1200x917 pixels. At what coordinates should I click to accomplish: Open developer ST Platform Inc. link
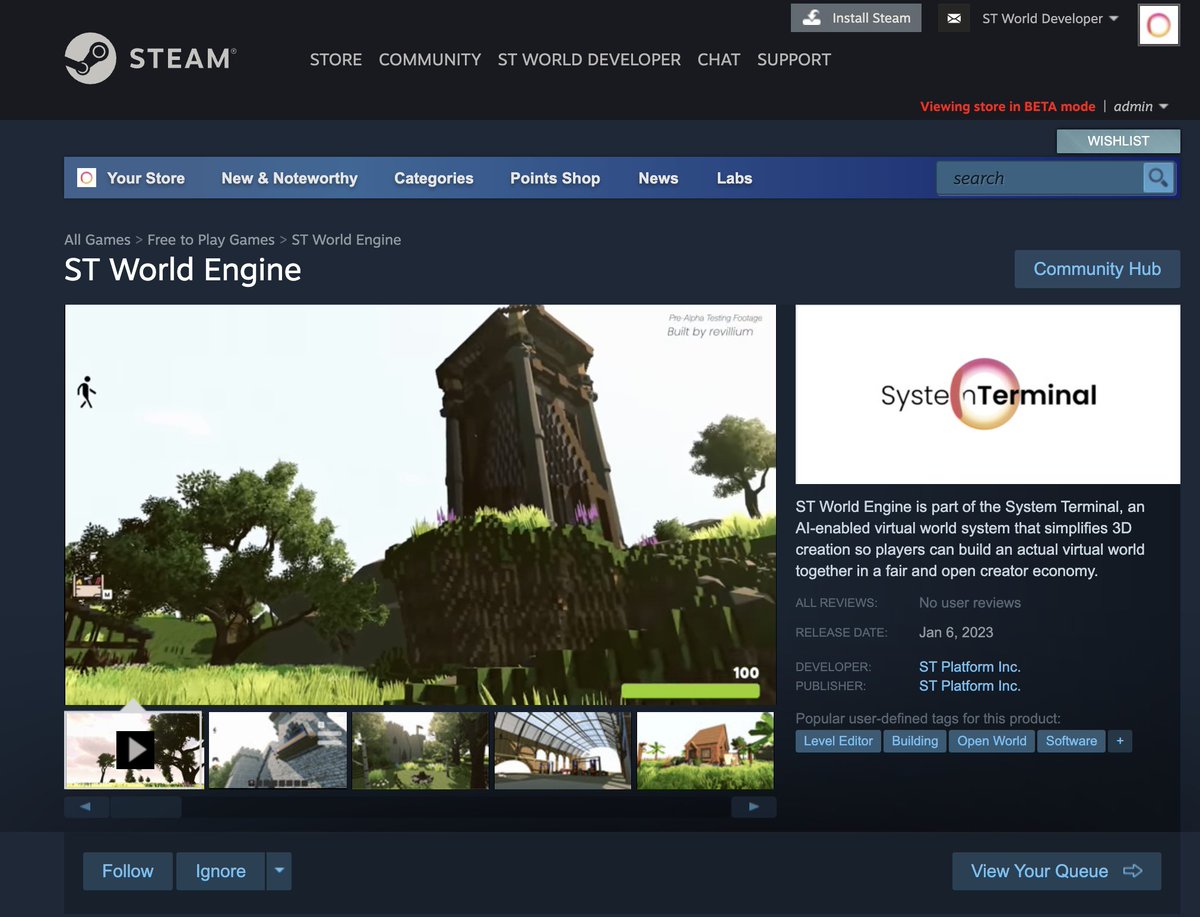click(x=970, y=667)
